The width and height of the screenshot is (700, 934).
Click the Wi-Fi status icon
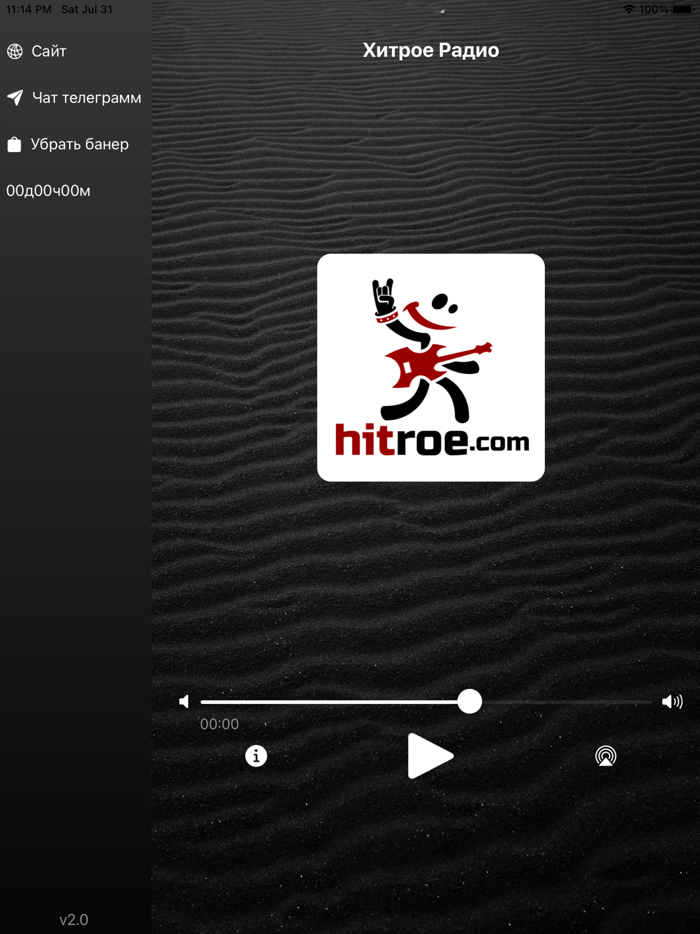[629, 9]
